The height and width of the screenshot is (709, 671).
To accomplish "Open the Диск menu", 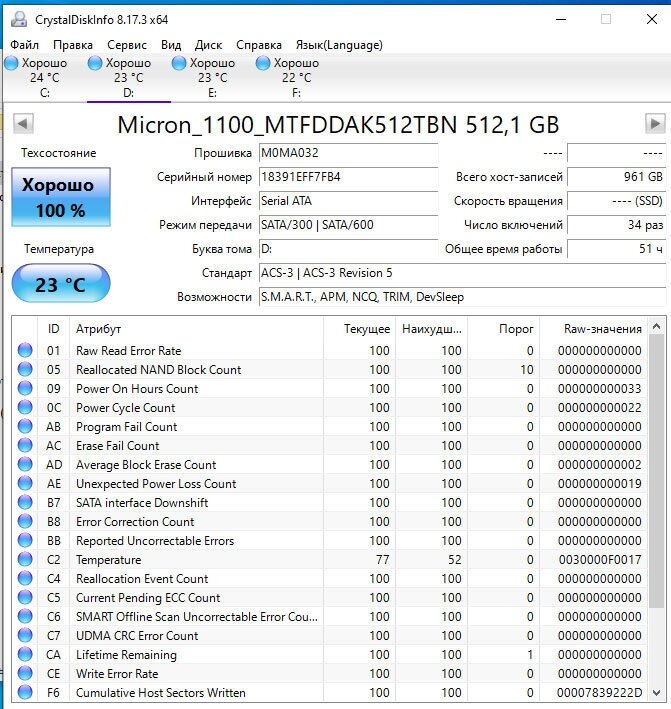I will coord(208,45).
